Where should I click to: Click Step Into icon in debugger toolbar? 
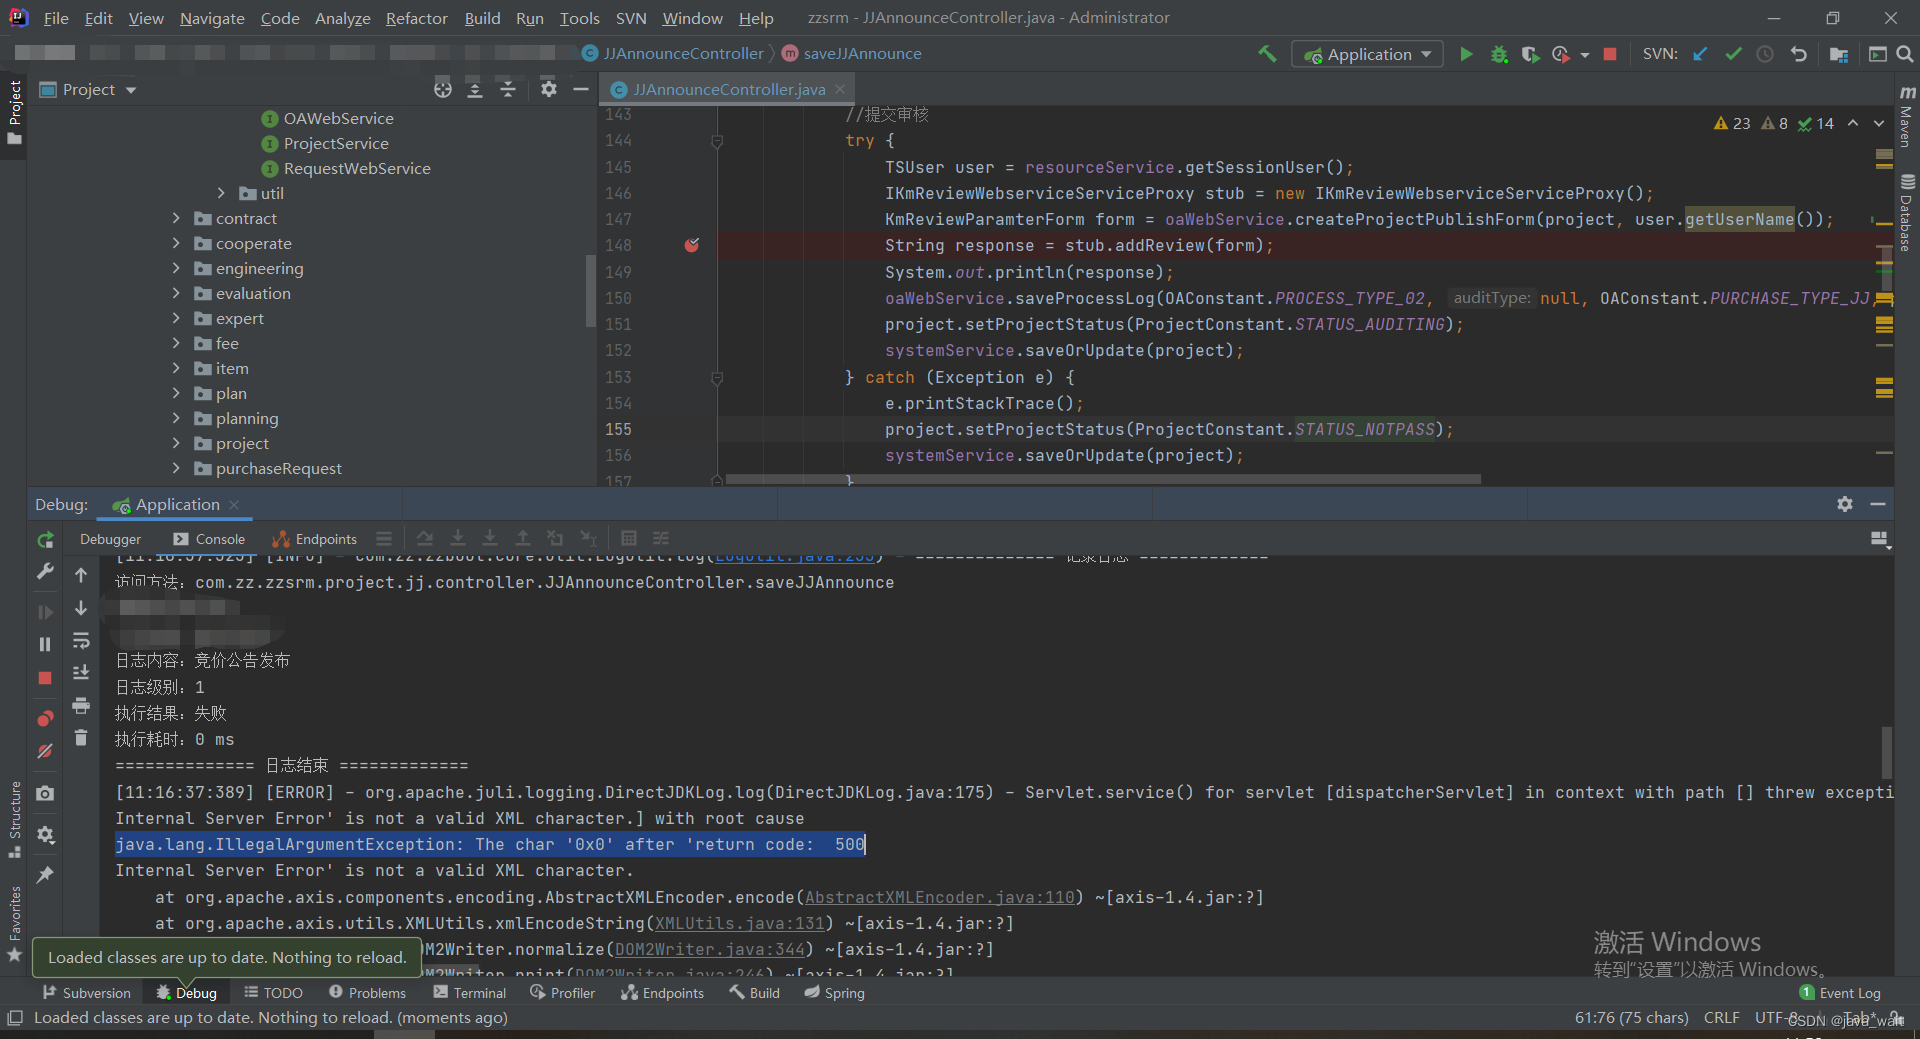tap(458, 539)
